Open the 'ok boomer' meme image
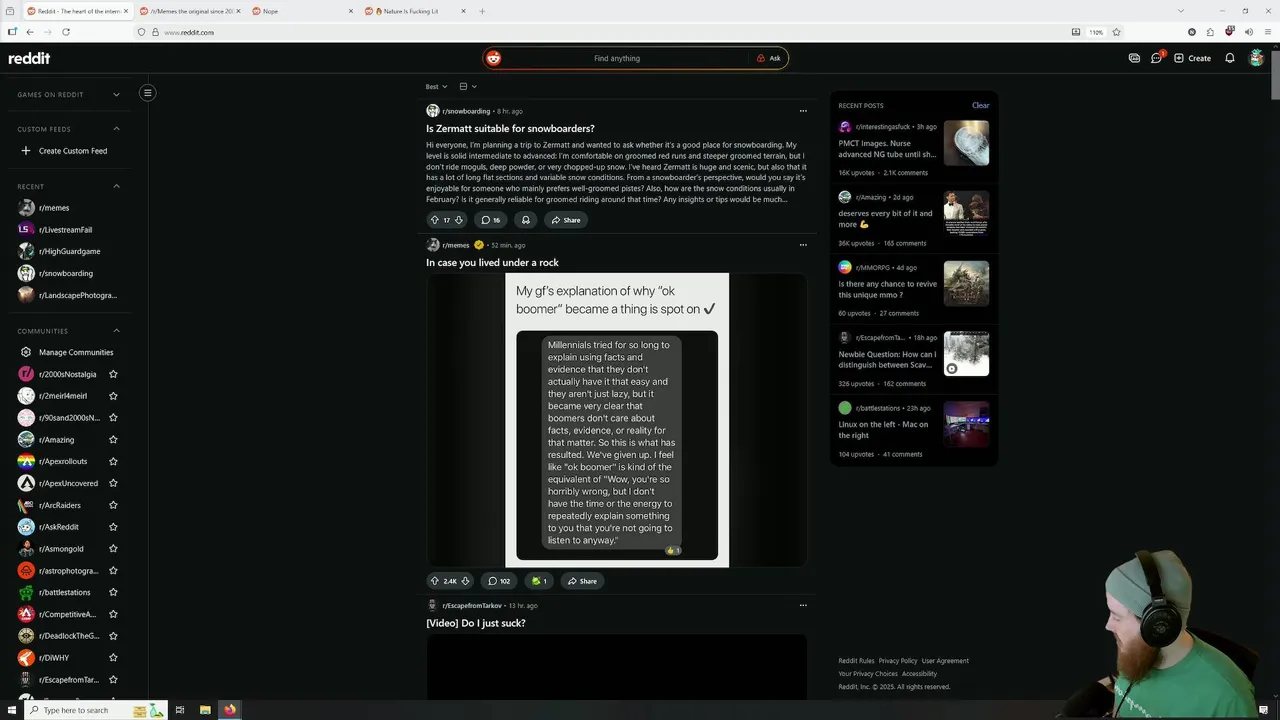This screenshot has width=1280, height=720. [617, 420]
